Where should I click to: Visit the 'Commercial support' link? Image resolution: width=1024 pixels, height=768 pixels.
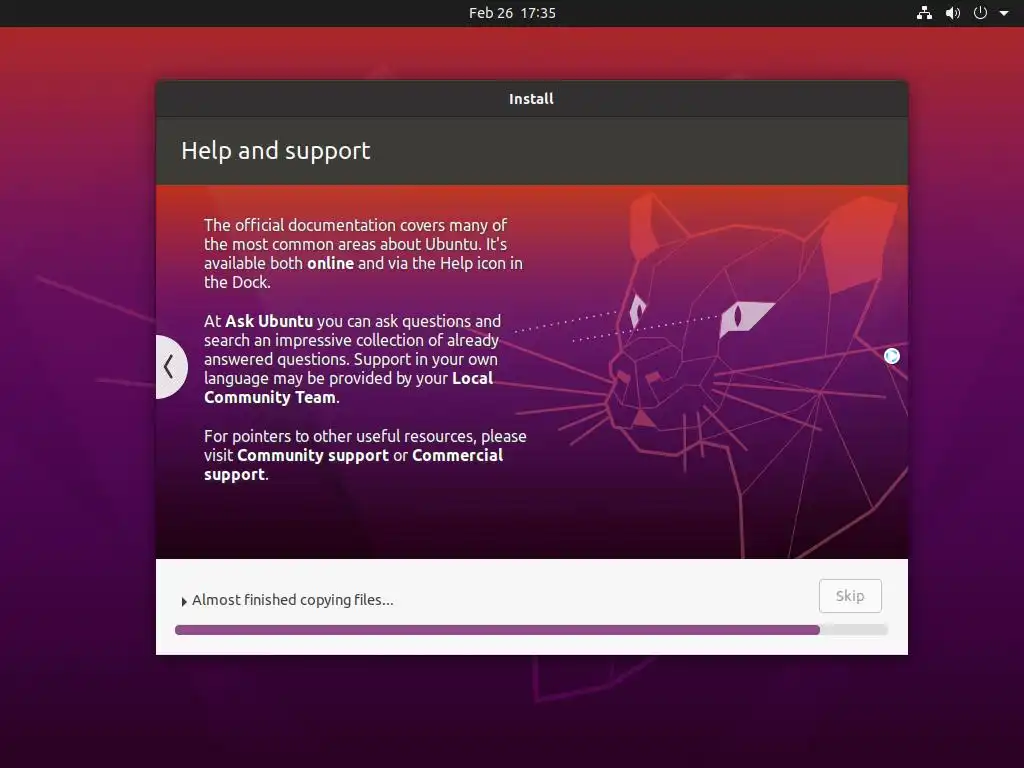pos(353,465)
